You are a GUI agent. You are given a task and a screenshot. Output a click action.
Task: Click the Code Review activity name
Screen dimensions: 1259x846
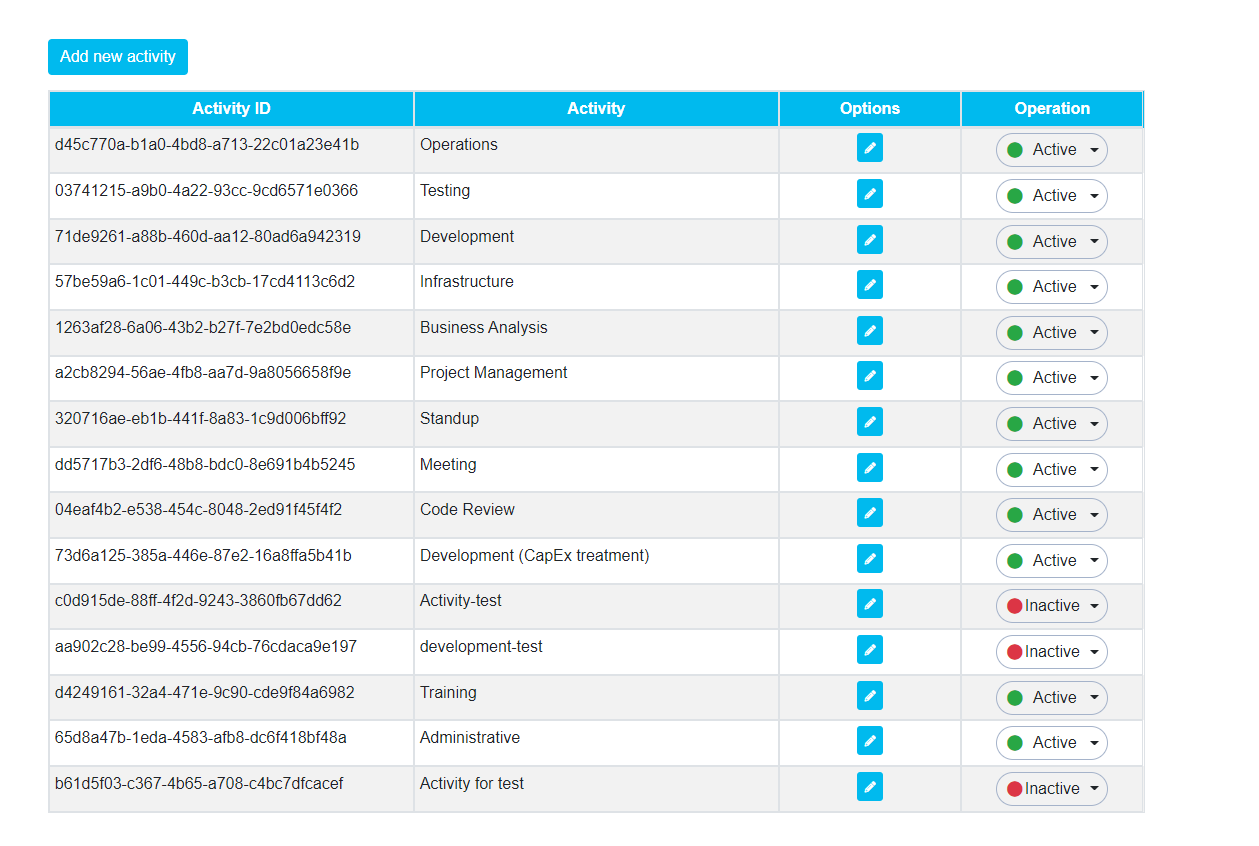pos(467,510)
